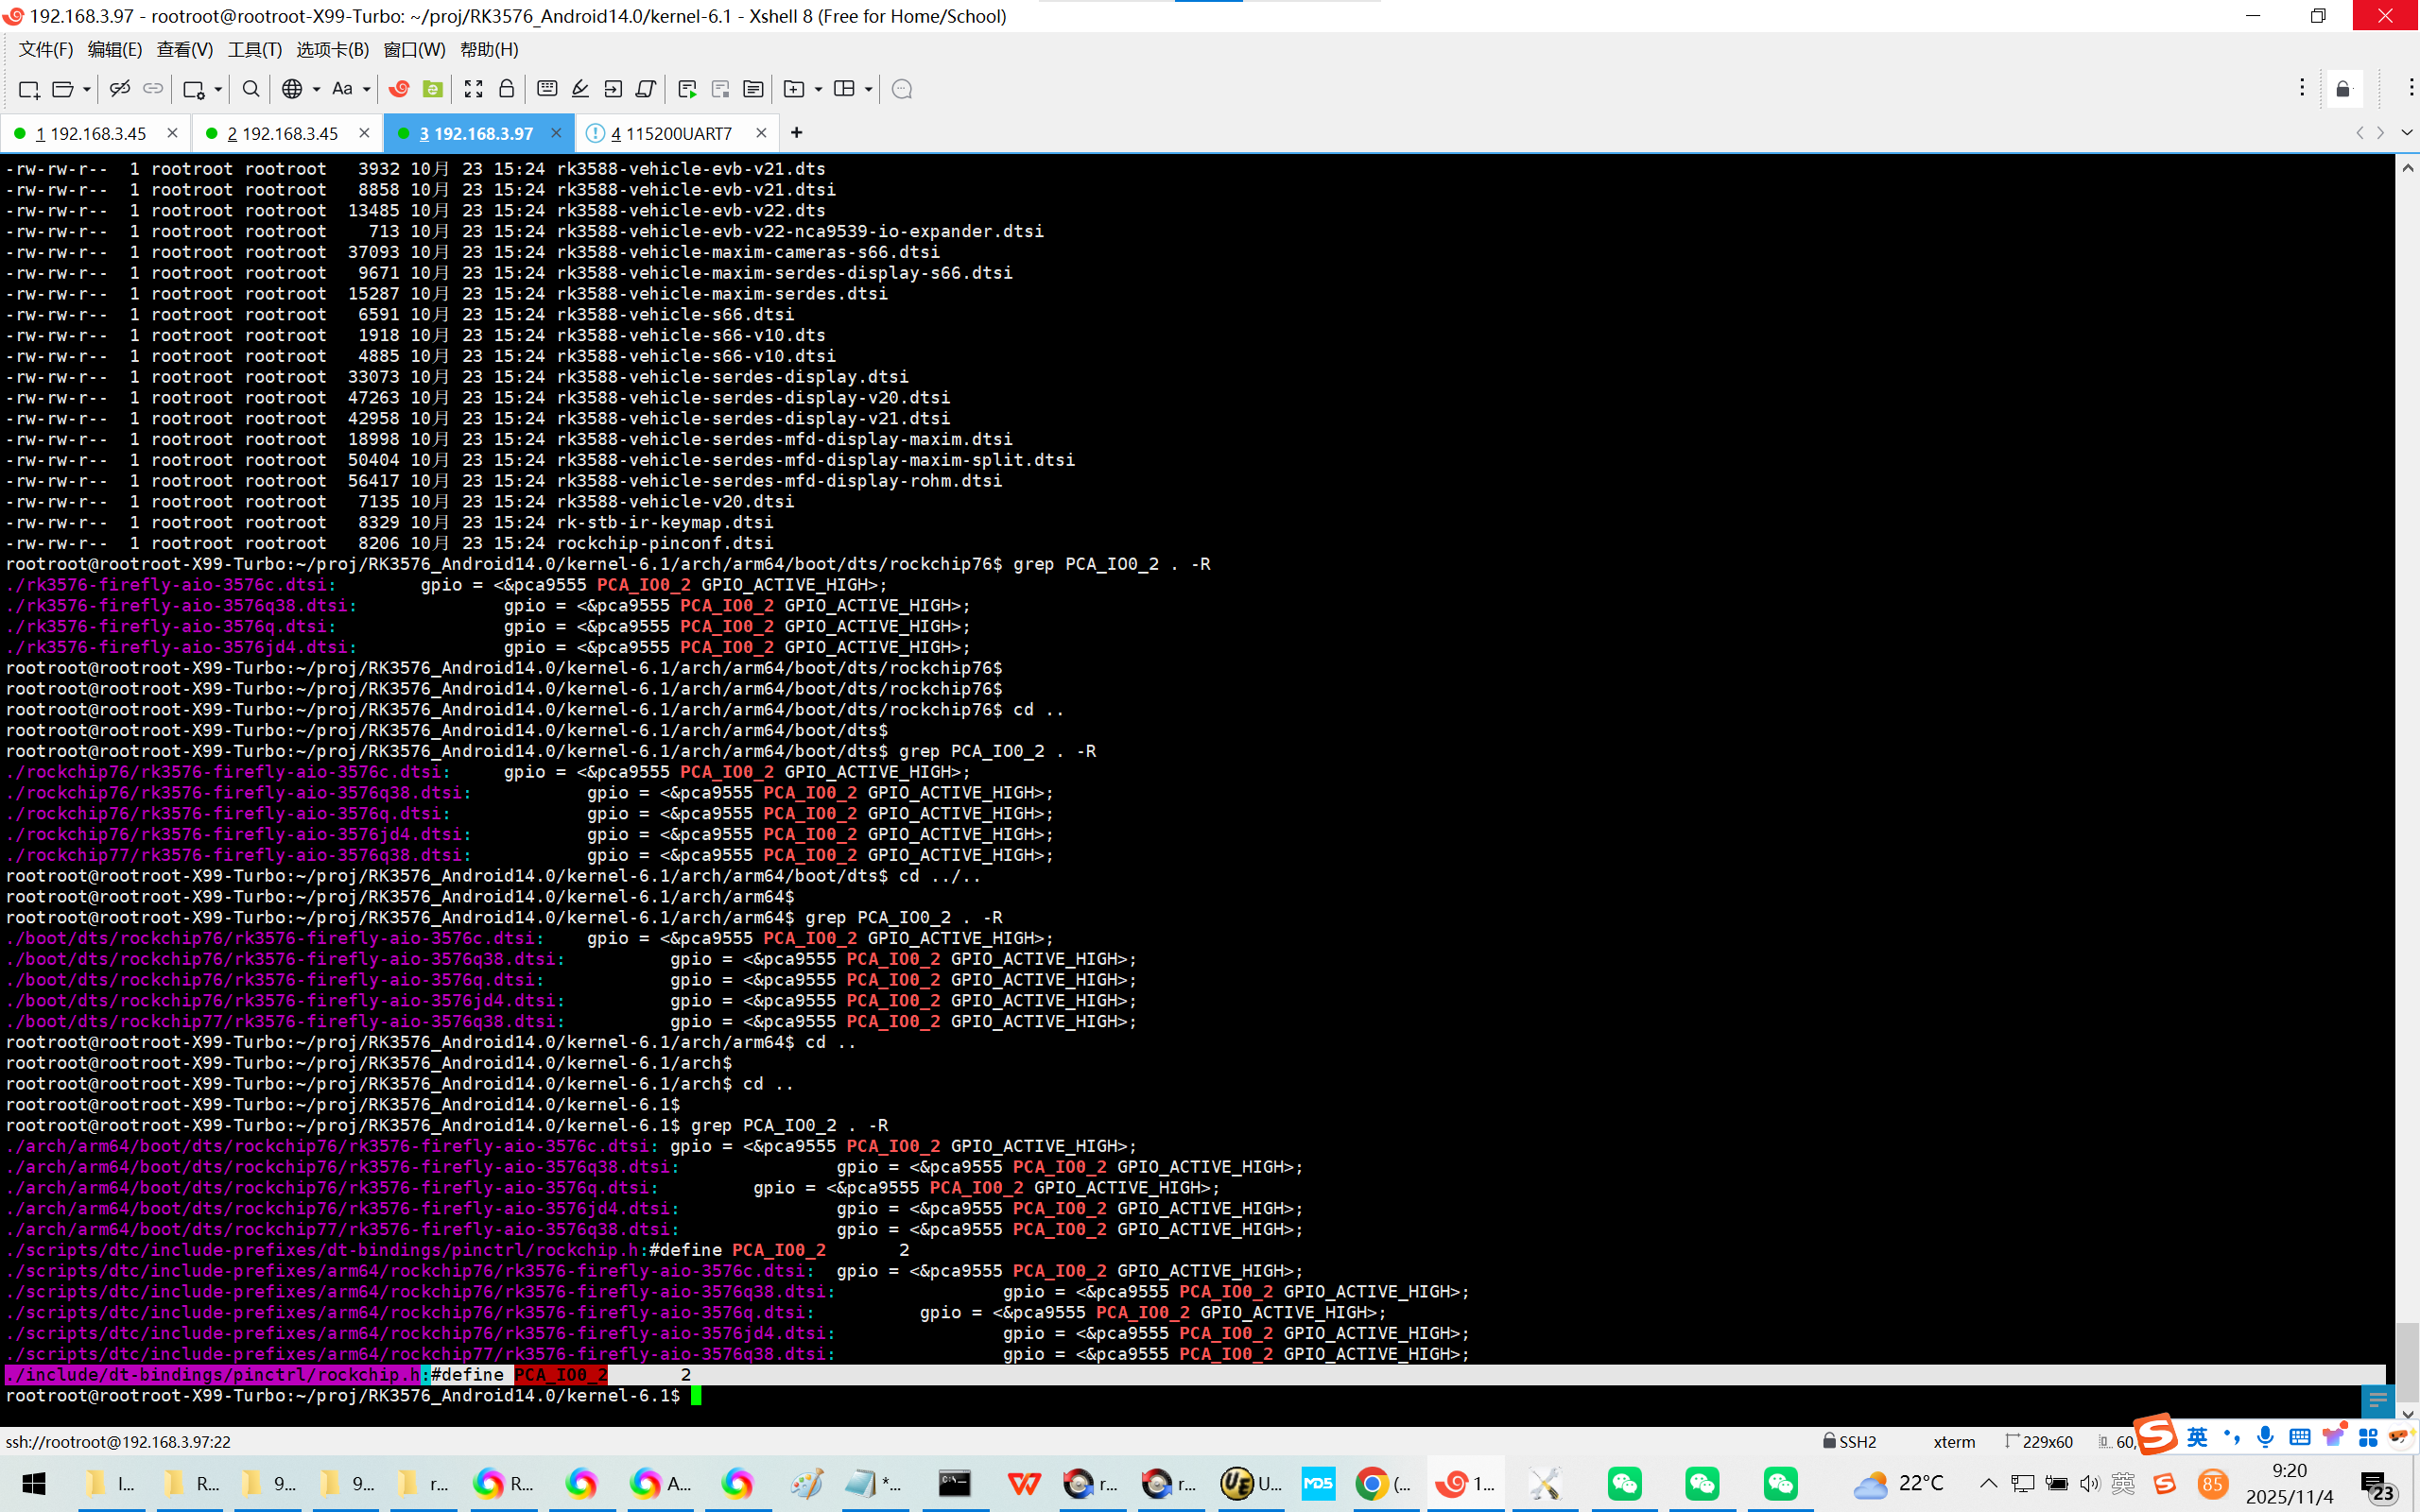Toggle the full screen mode icon
Image resolution: width=2420 pixels, height=1512 pixels.
click(x=473, y=89)
